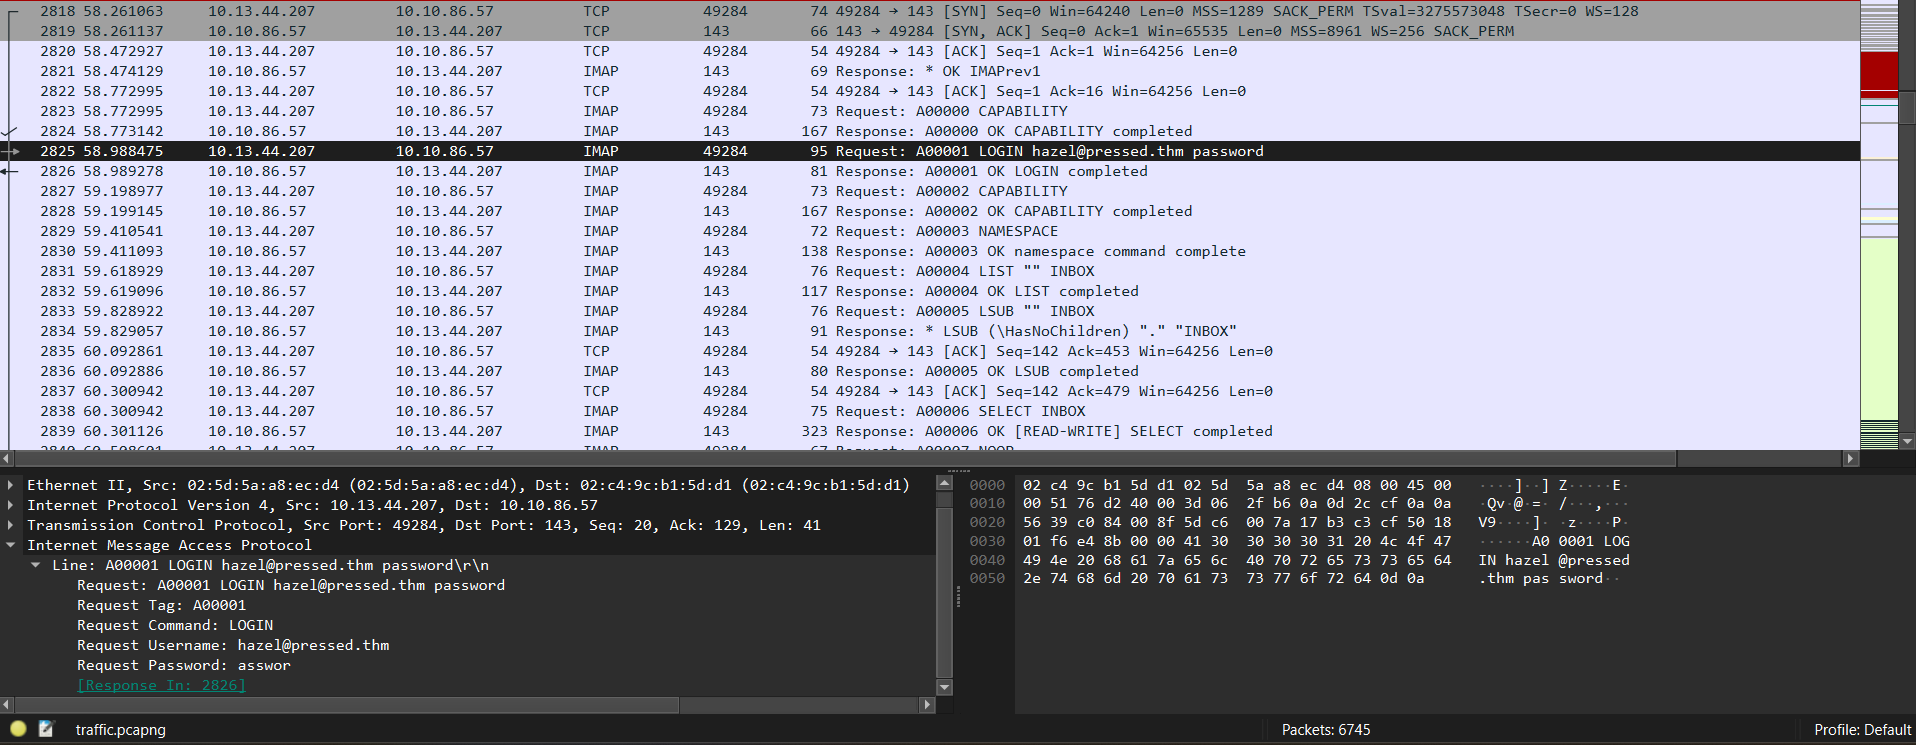Image resolution: width=1916 pixels, height=745 pixels.
Task: Click the packet list scroll-down arrow
Action: 1907,441
